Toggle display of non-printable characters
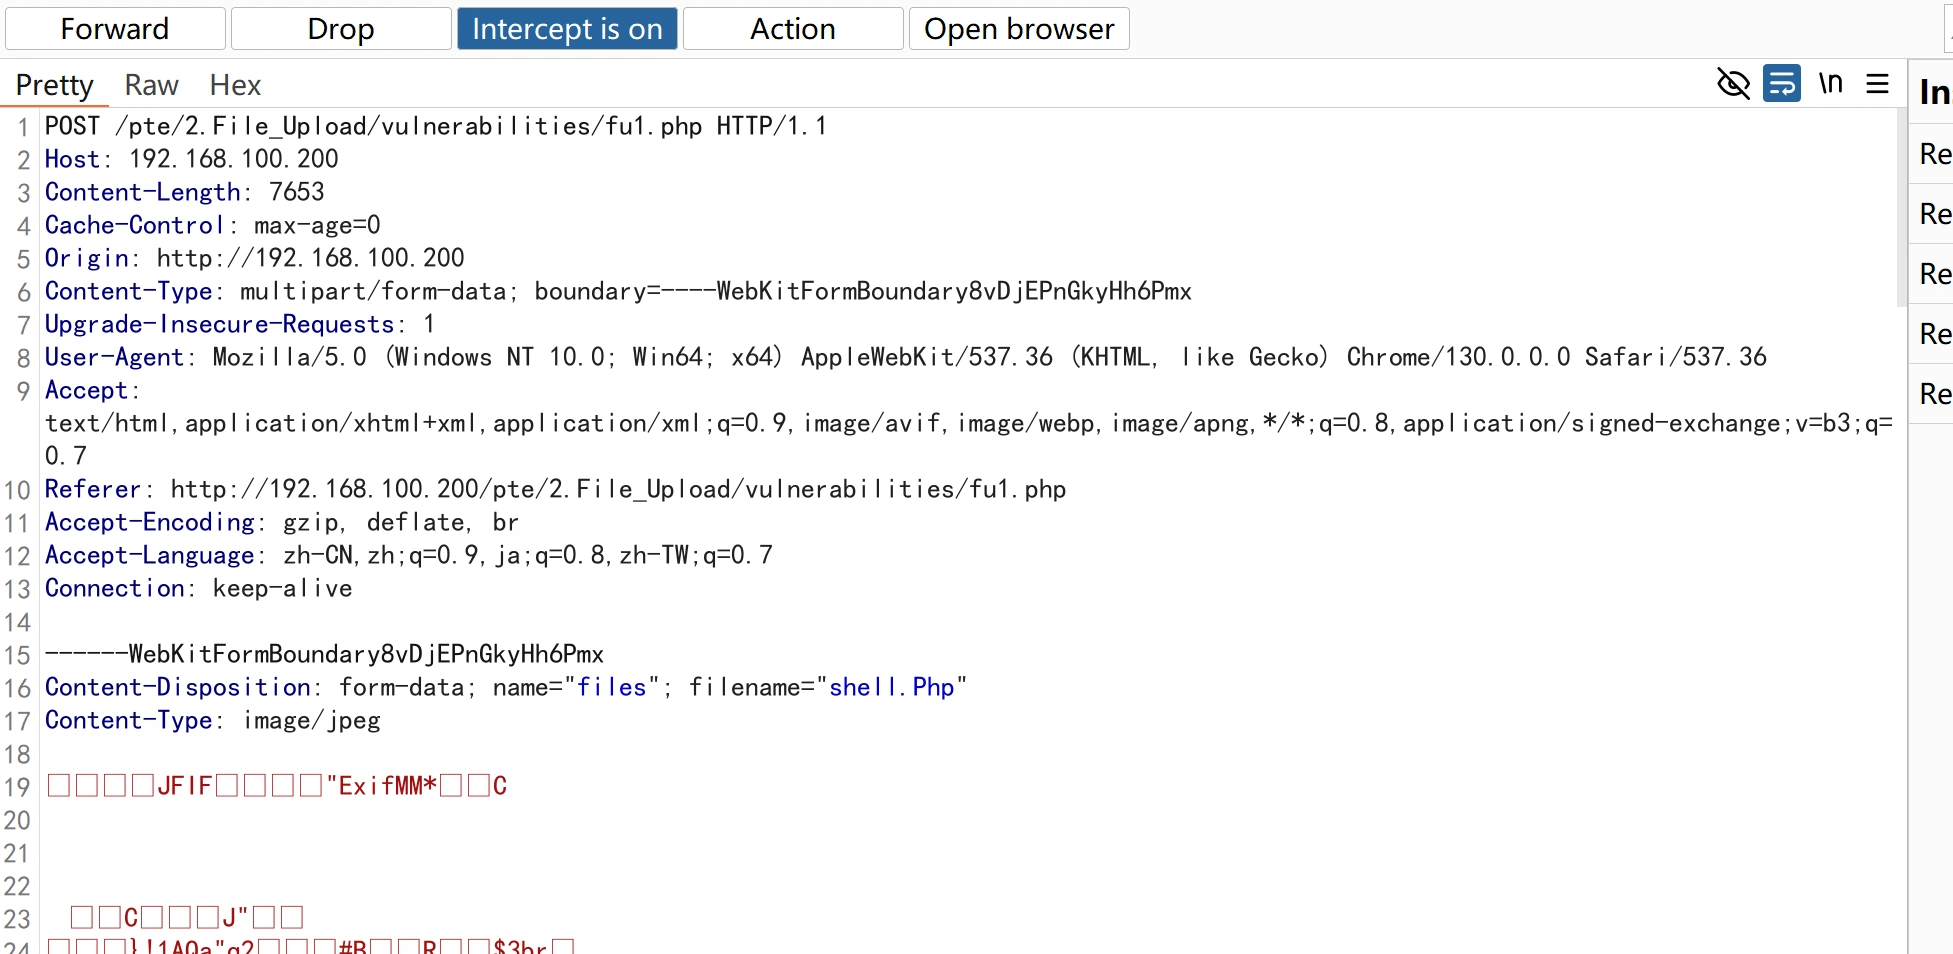The image size is (1953, 954). (1733, 84)
